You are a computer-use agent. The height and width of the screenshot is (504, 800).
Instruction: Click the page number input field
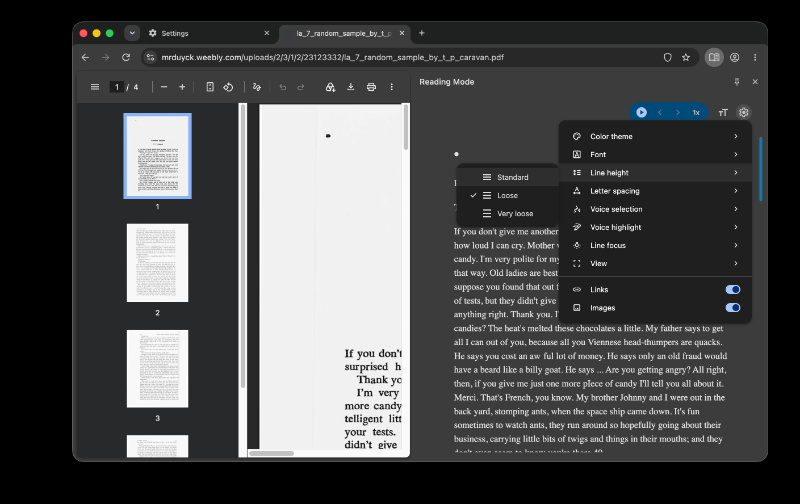pyautogui.click(x=117, y=87)
